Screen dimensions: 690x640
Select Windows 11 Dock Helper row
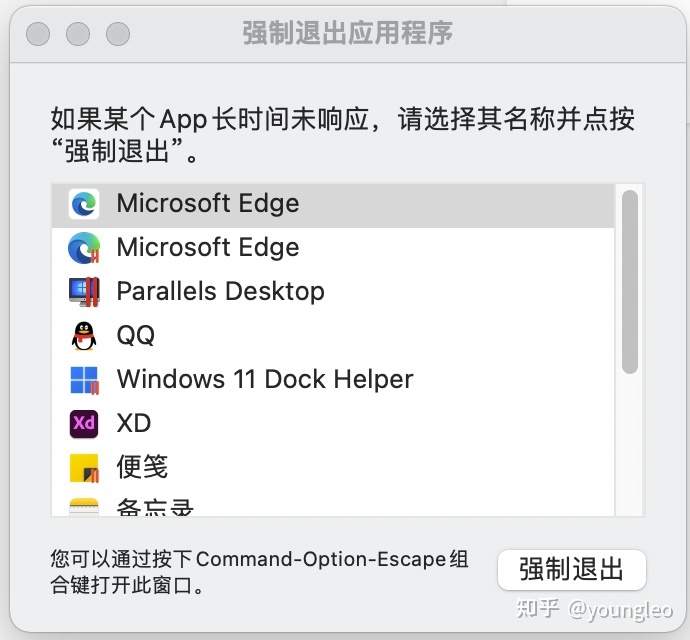click(333, 380)
